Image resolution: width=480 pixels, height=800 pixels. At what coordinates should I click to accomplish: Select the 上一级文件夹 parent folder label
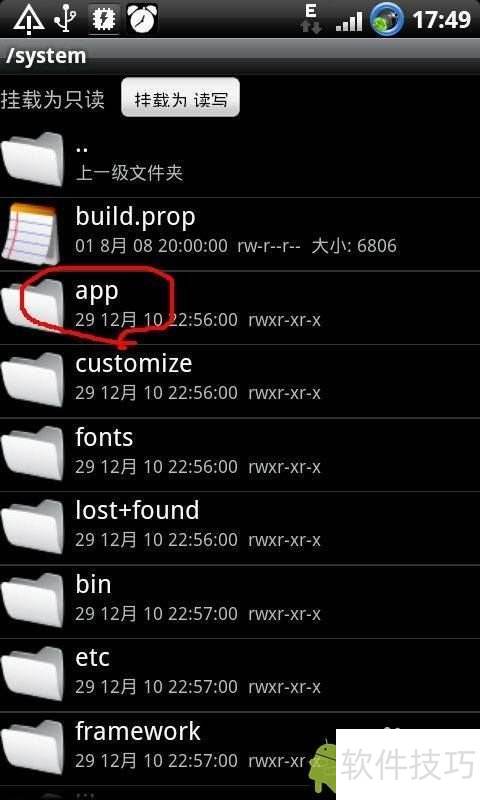(129, 172)
